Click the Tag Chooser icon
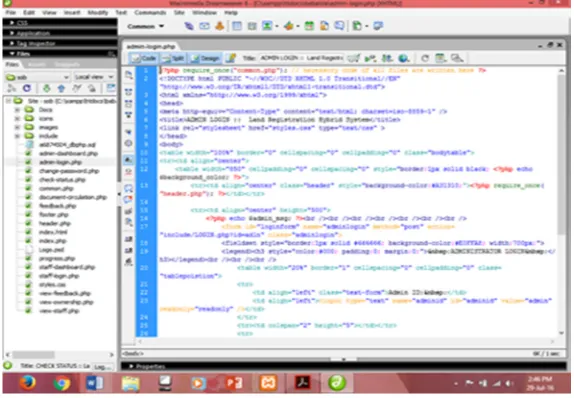Image resolution: width=574 pixels, height=398 pixels. coord(378,26)
